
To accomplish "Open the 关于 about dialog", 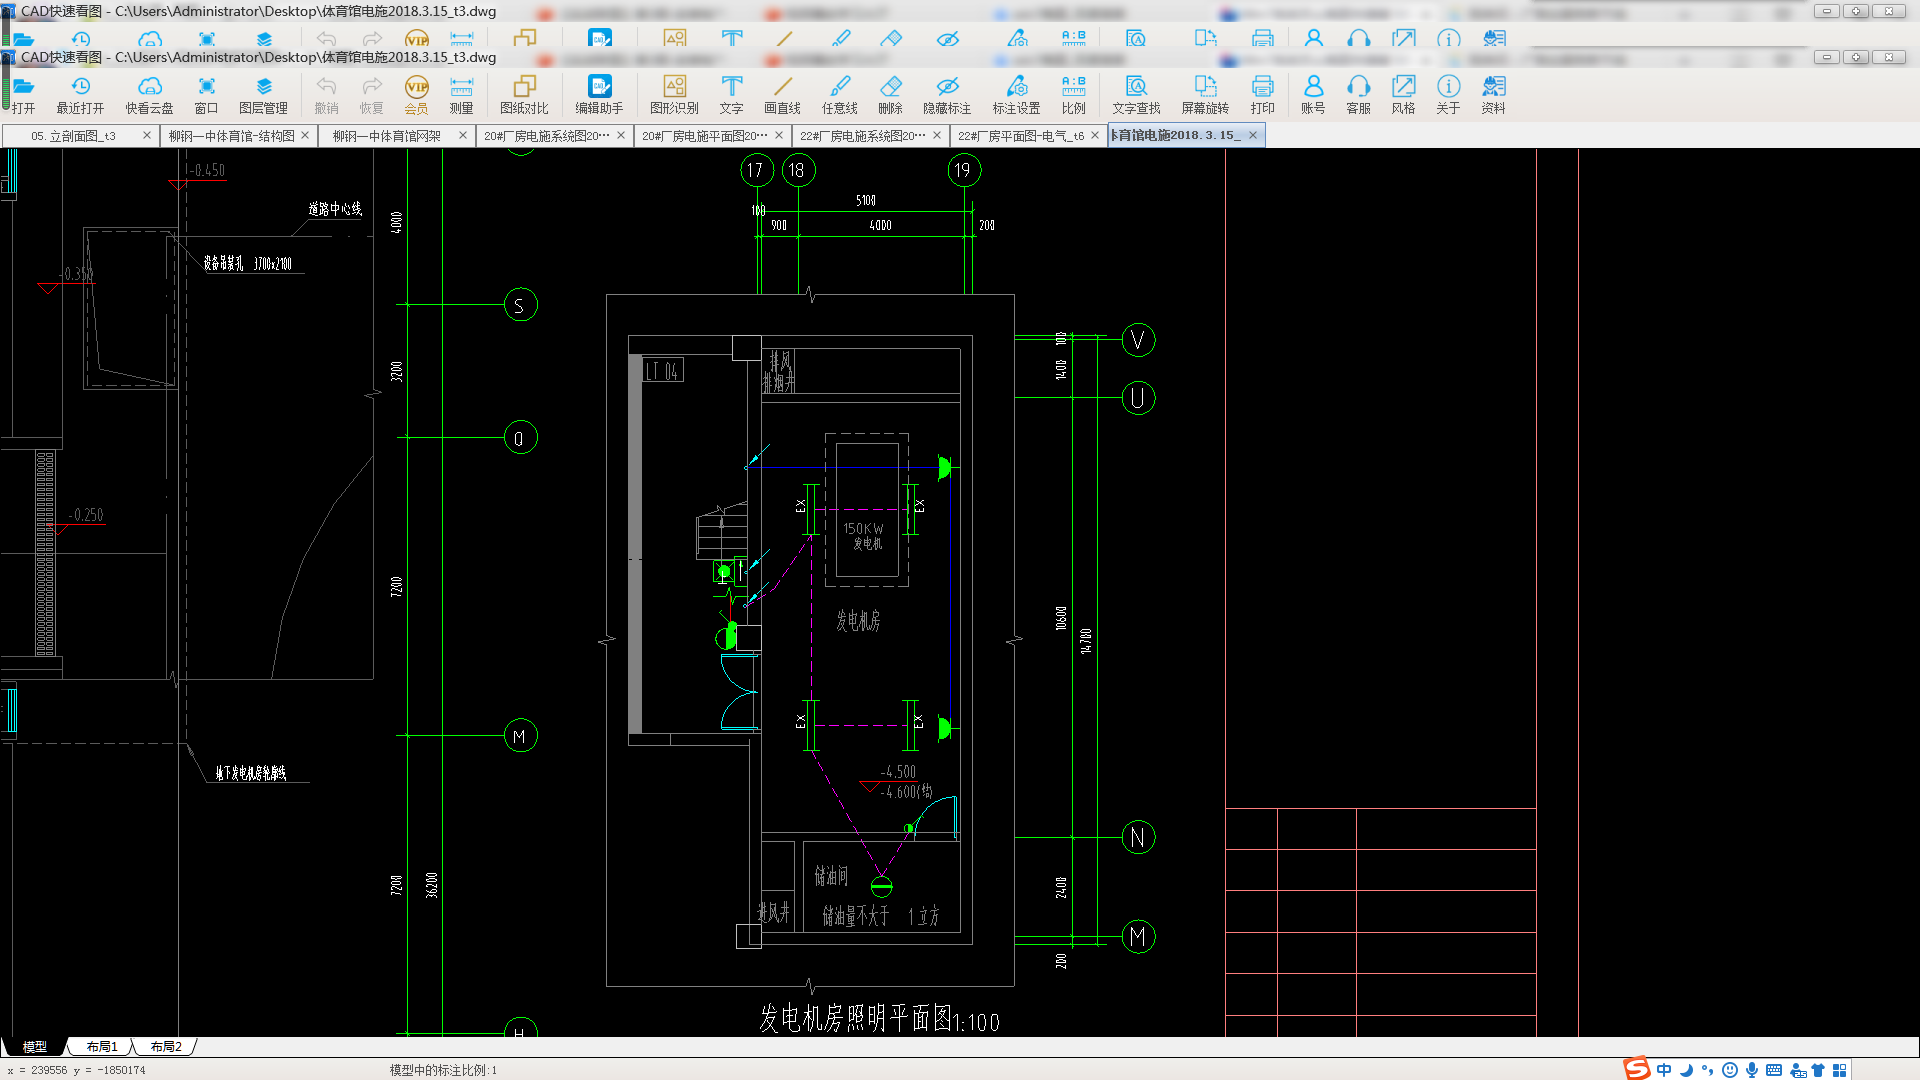I will point(1448,95).
